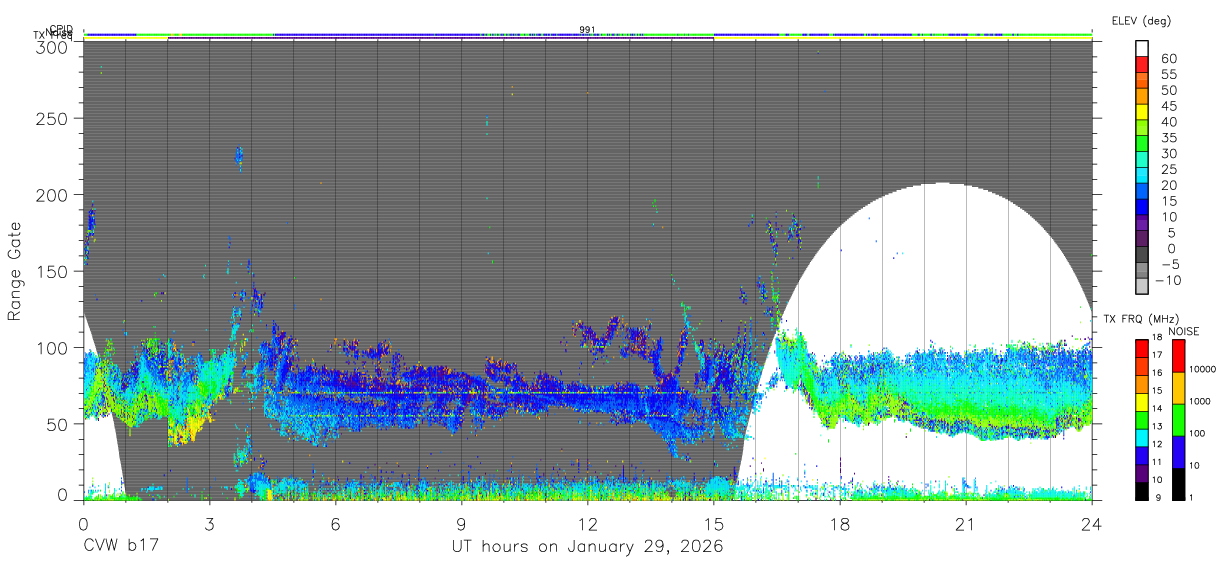Click the "300" tick on the Range Gate axis
Image resolution: width=1228 pixels, height=567 pixels.
point(54,46)
